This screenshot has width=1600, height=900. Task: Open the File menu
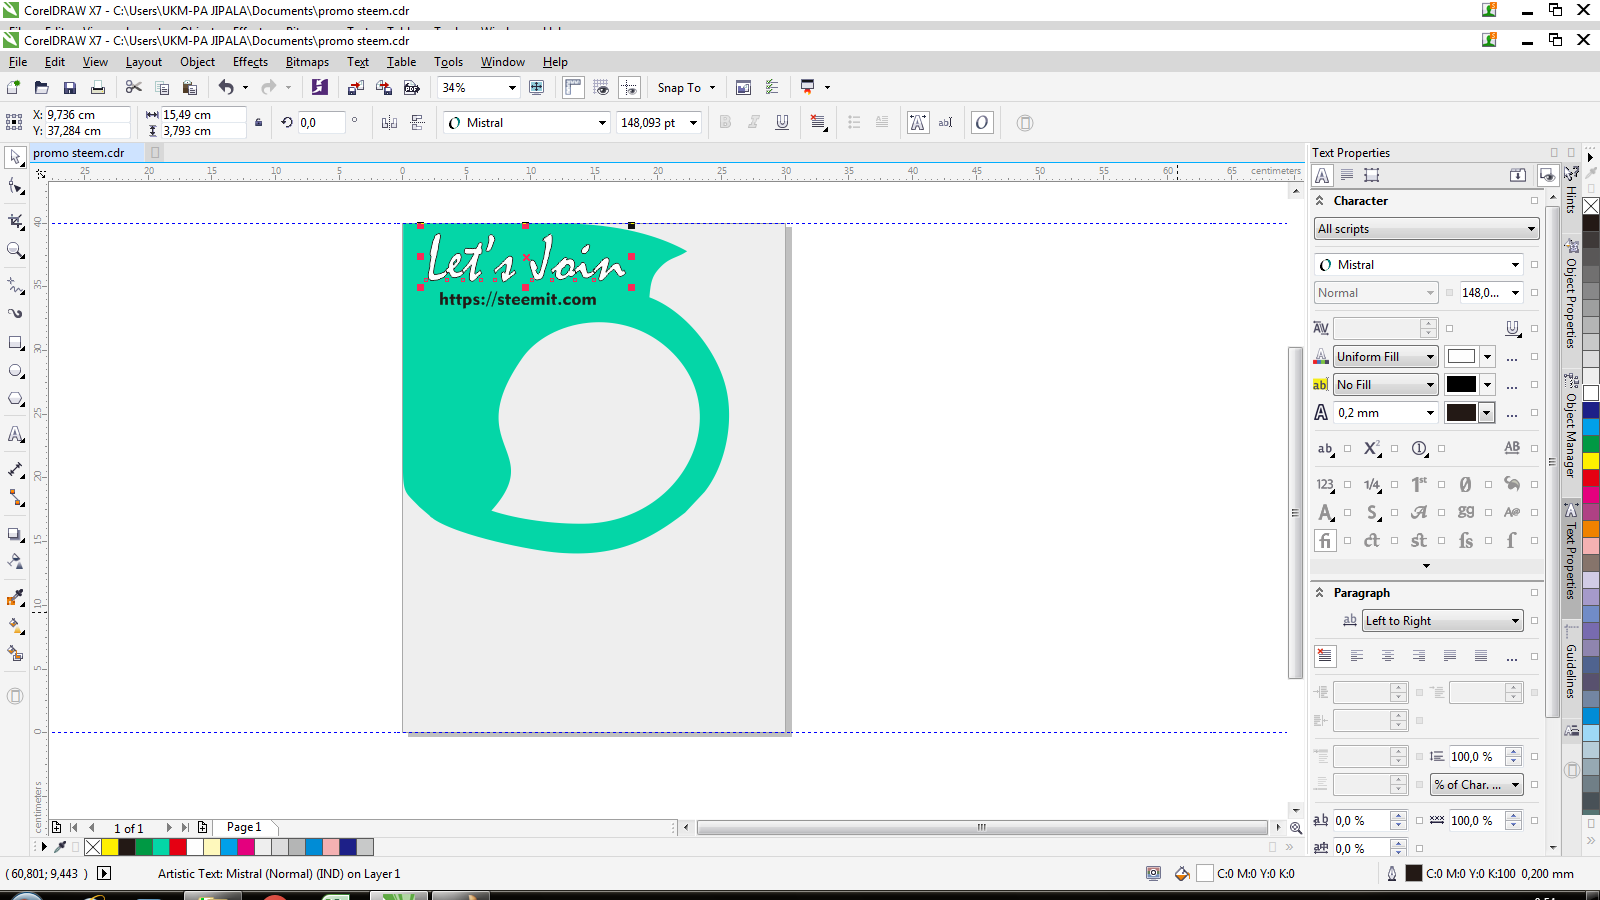[x=18, y=62]
